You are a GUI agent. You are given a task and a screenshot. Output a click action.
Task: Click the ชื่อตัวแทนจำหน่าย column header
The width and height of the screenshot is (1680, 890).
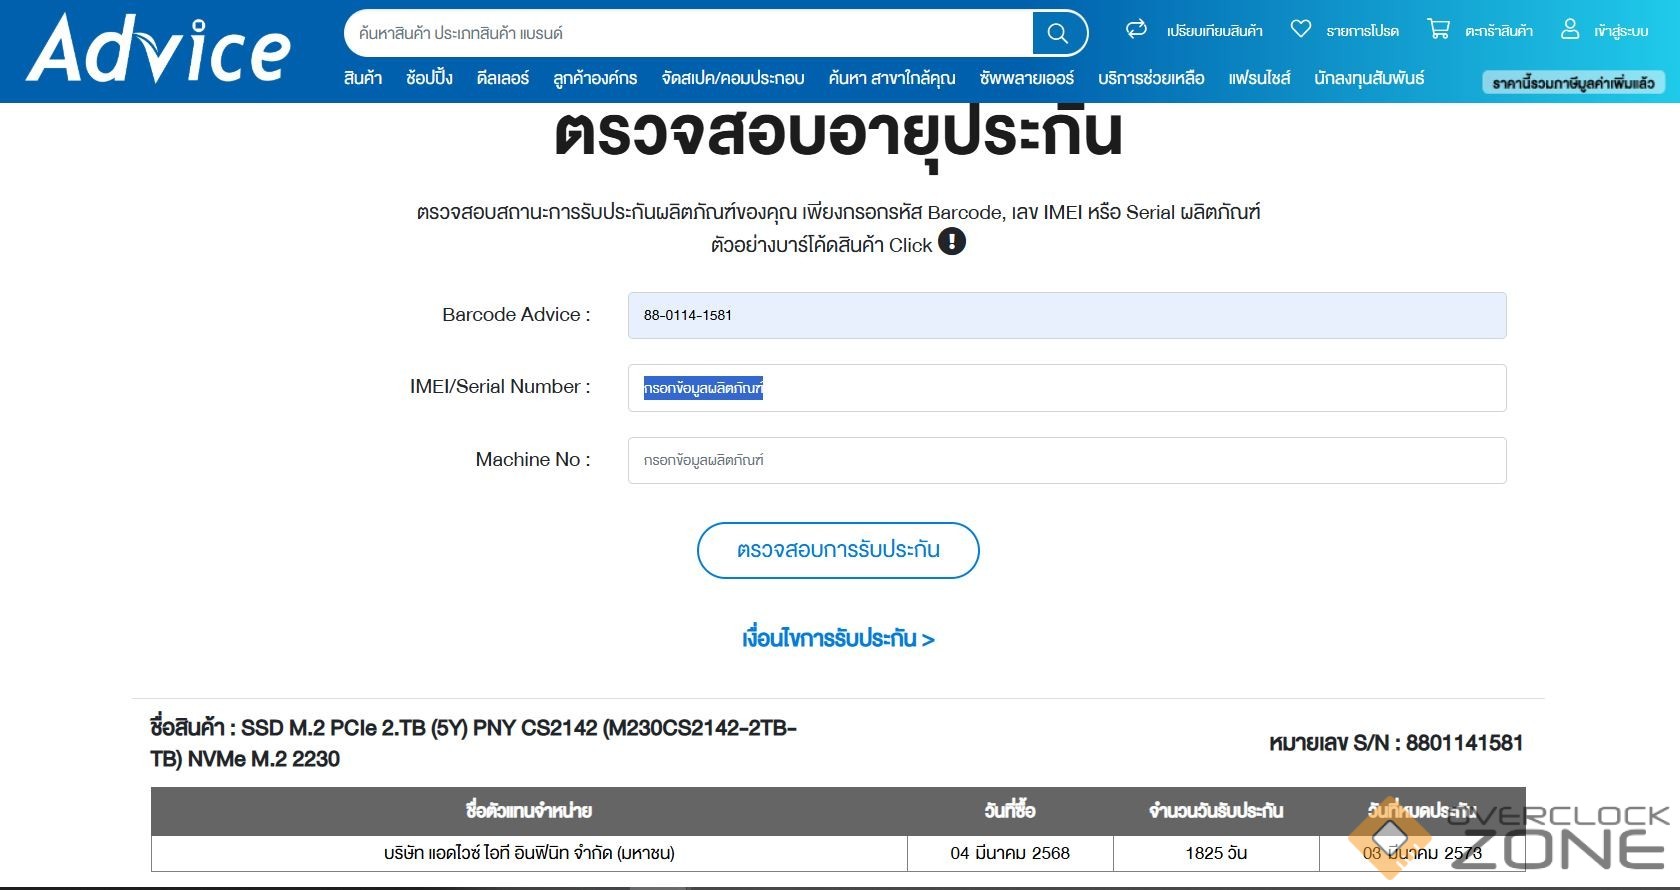529,811
